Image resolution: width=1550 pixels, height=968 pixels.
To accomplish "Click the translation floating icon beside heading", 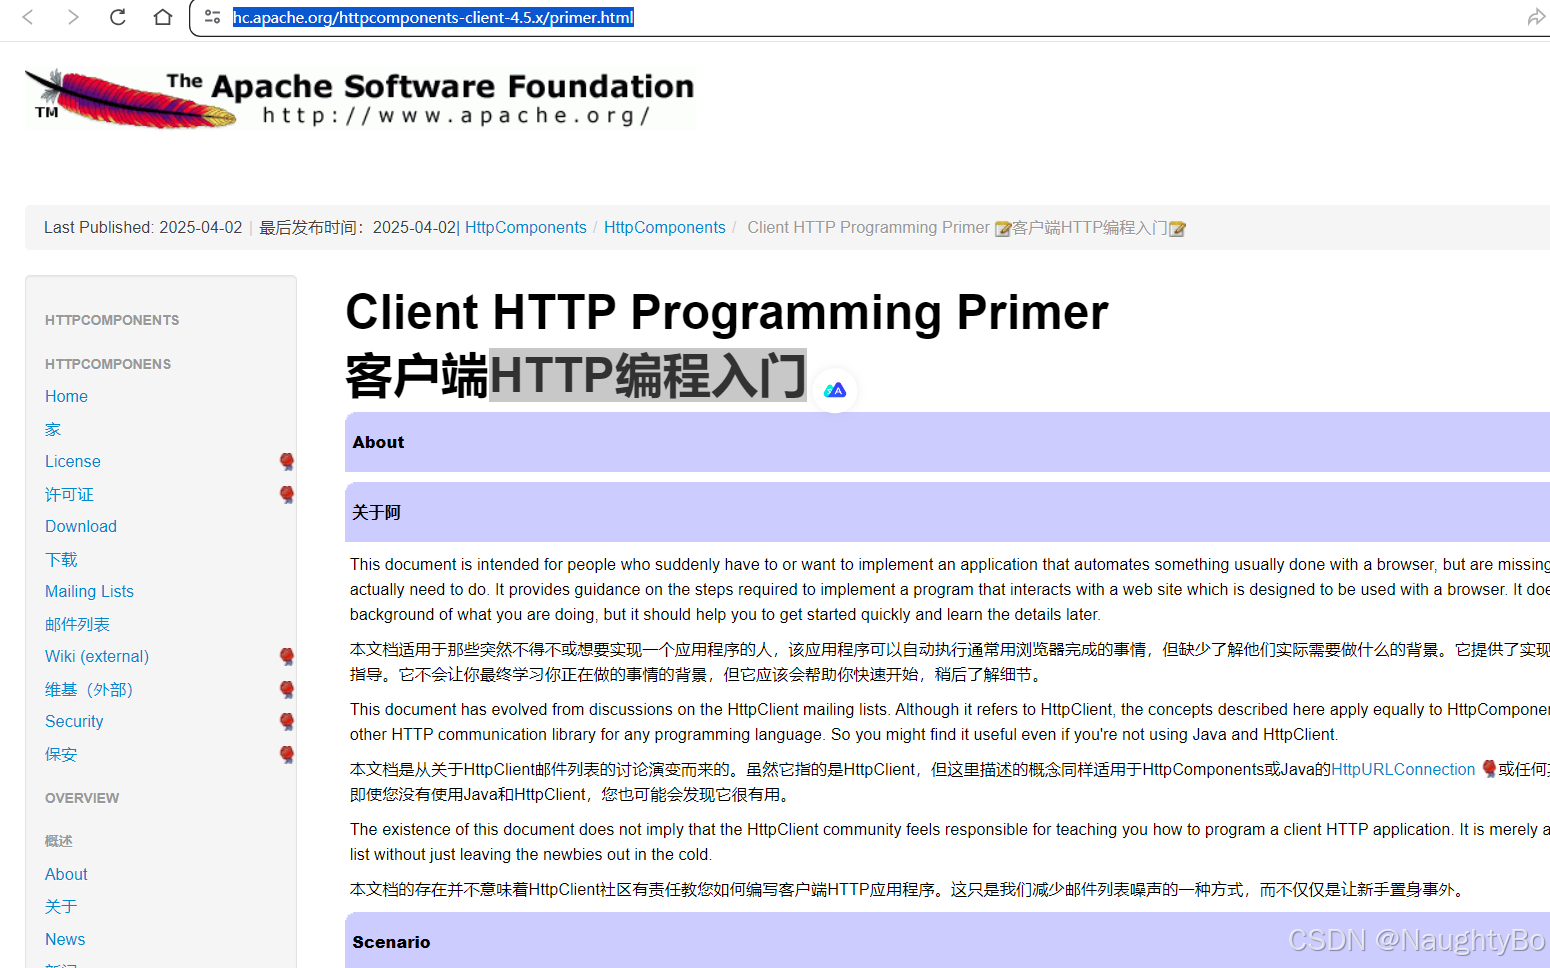I will [835, 390].
